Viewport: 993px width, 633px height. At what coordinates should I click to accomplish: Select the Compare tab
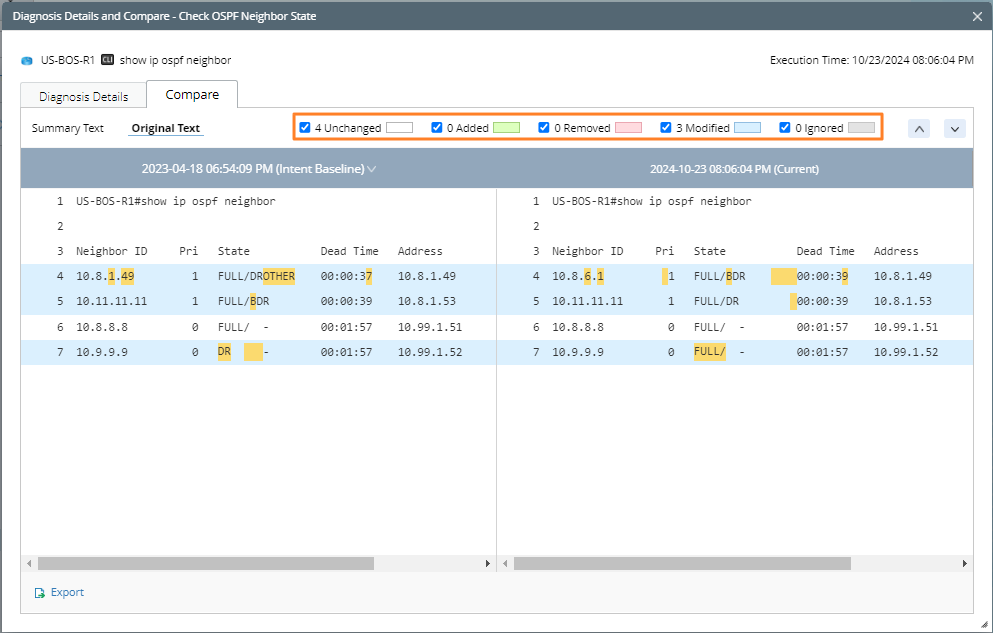tap(192, 95)
